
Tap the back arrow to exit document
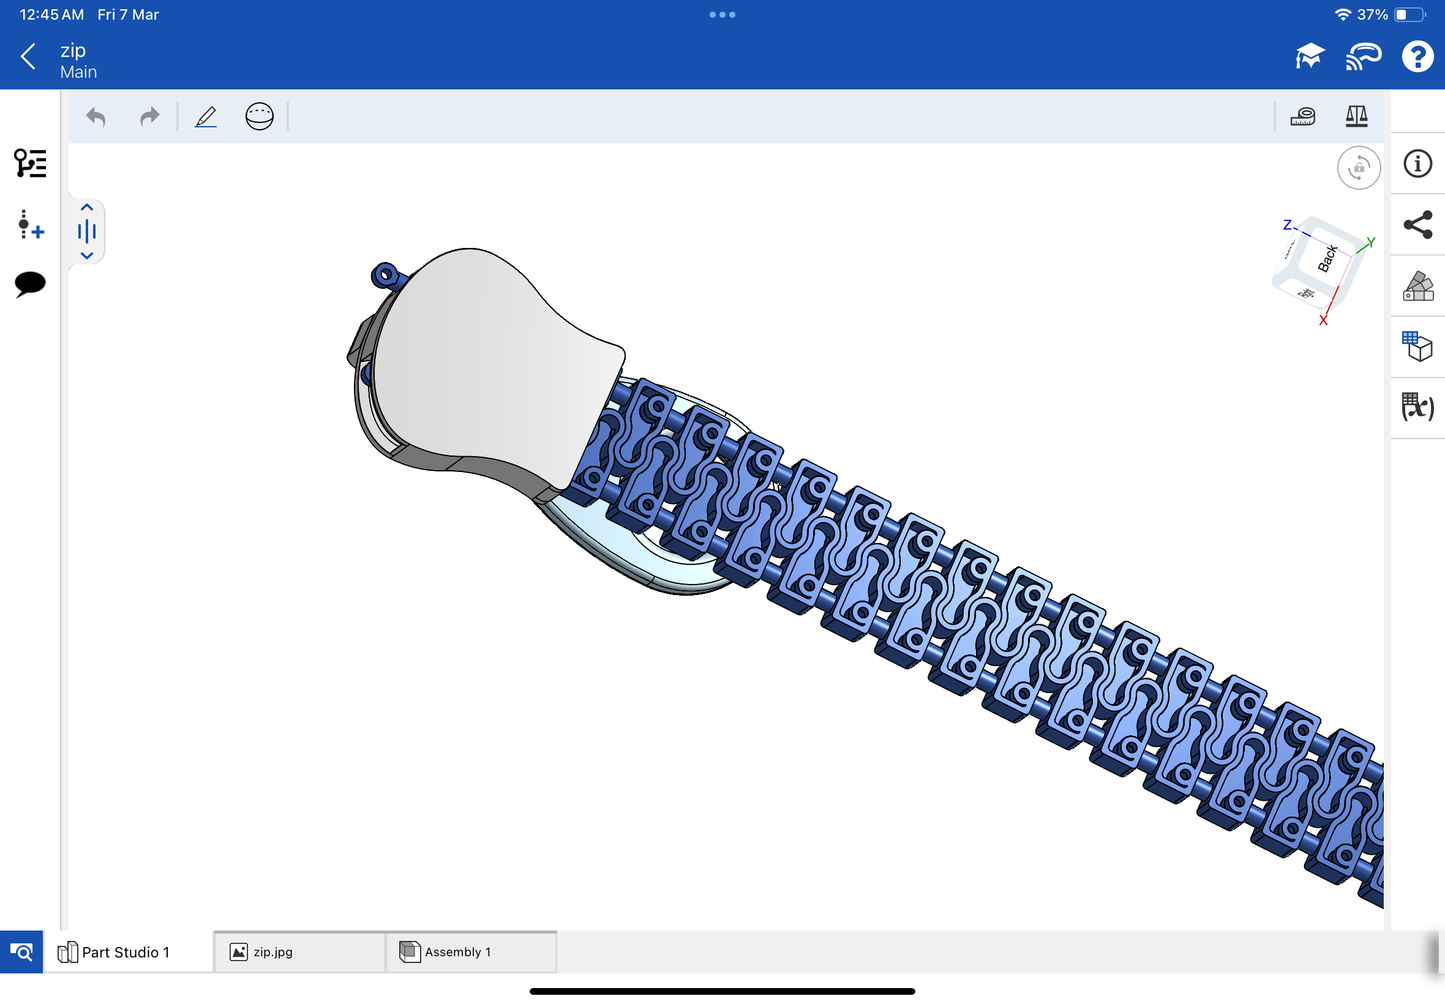point(28,57)
